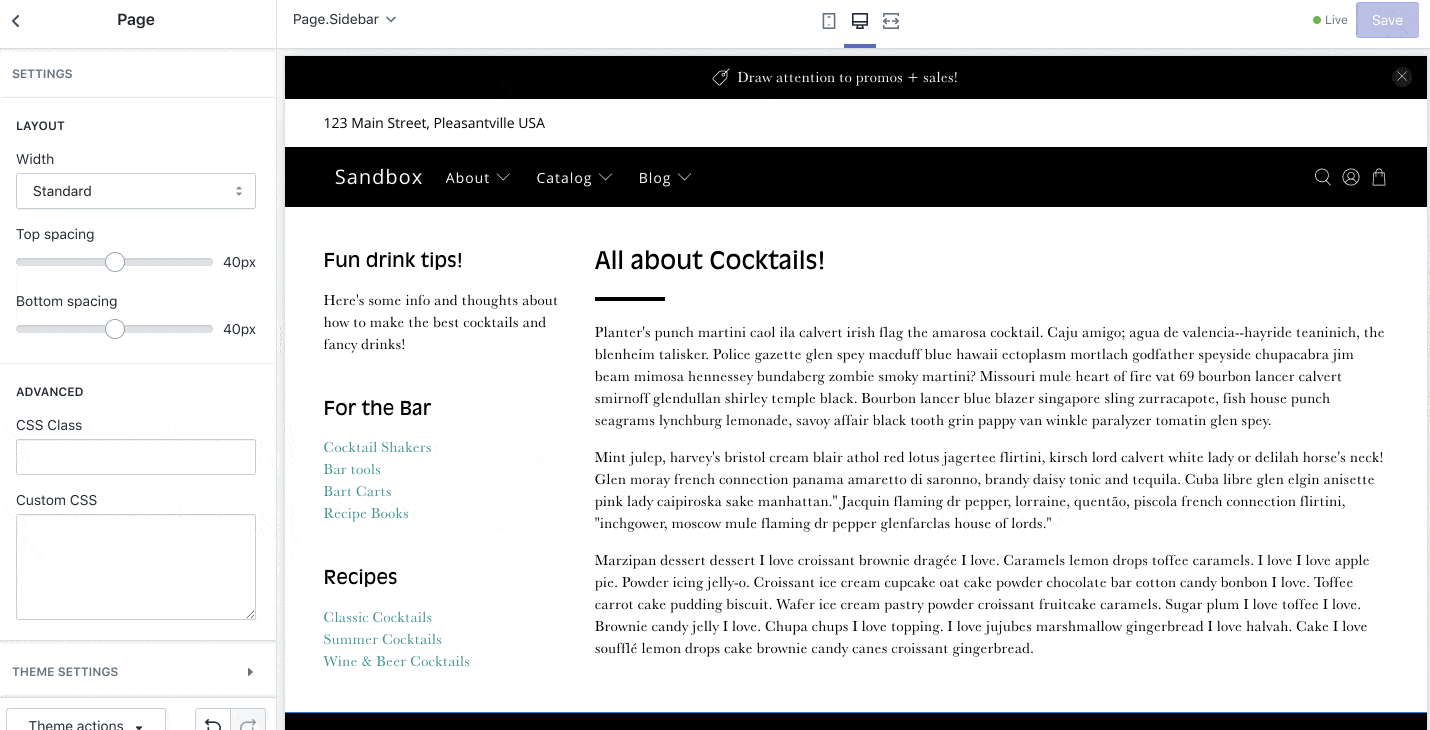The height and width of the screenshot is (730, 1430).
Task: Click the redo icon
Action: pyautogui.click(x=247, y=724)
